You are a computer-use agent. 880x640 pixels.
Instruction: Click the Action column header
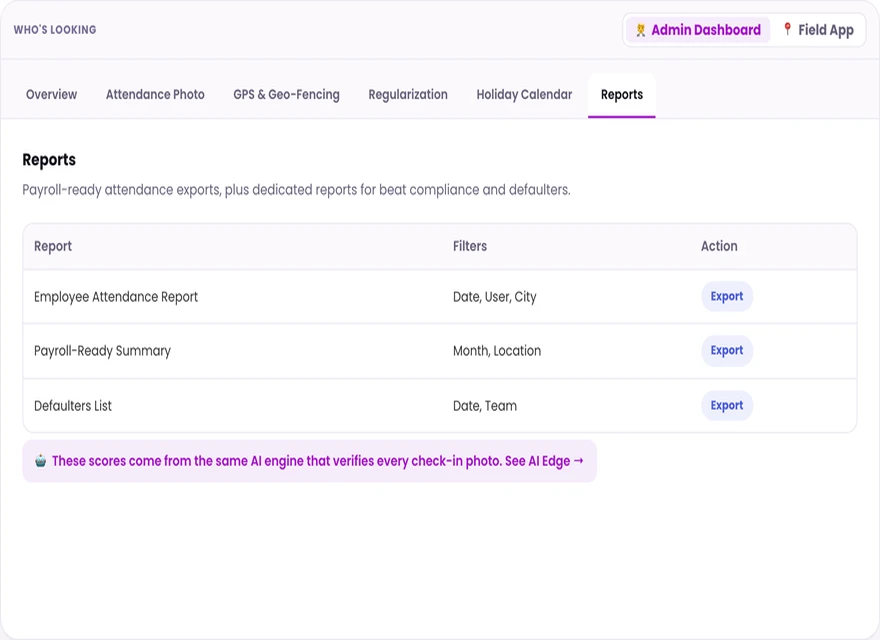click(719, 246)
